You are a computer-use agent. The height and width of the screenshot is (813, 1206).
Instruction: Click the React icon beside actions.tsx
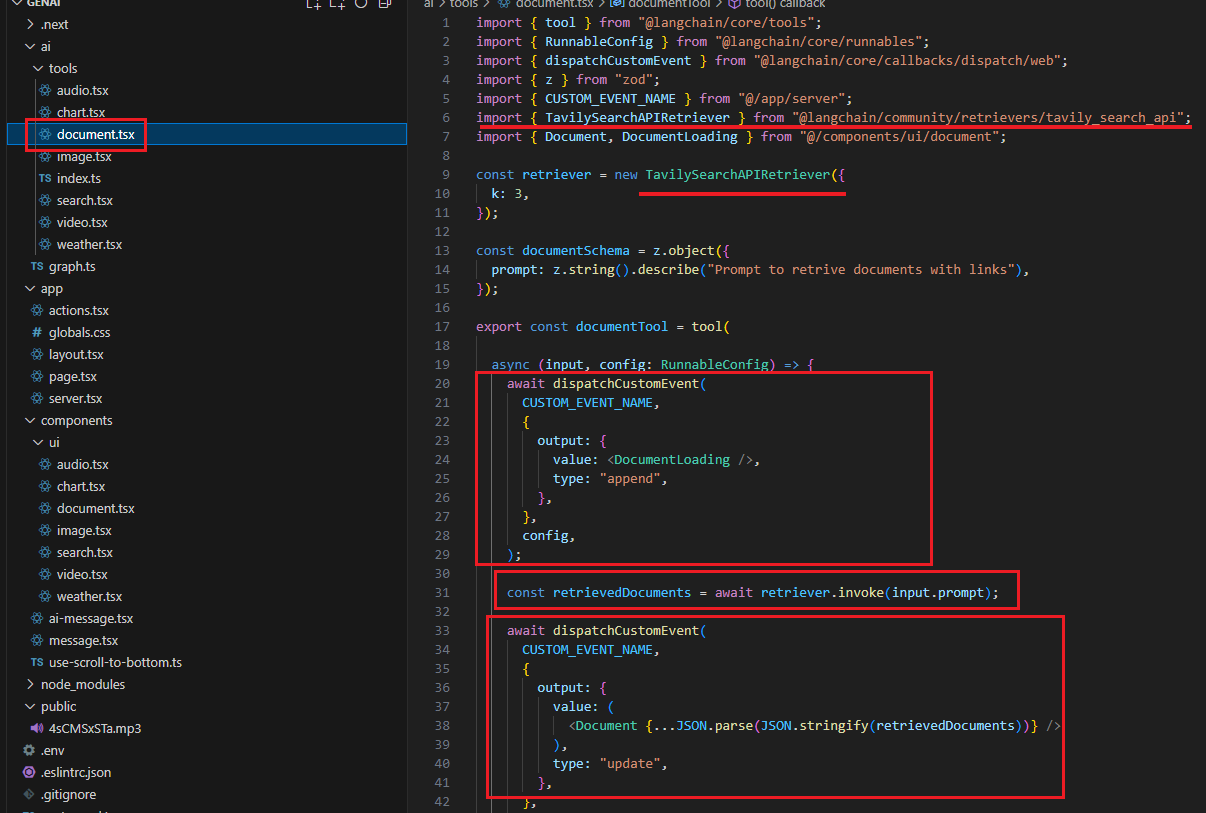(x=37, y=311)
